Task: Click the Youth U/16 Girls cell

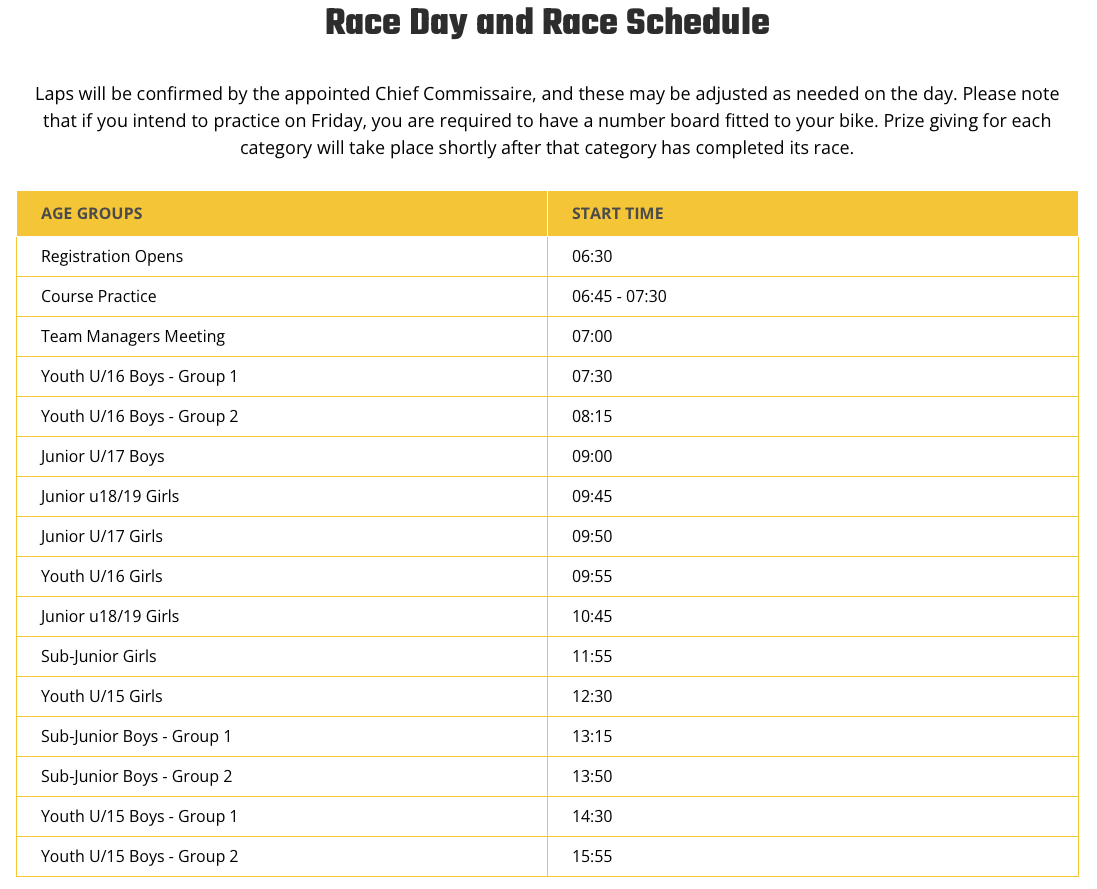Action: click(x=102, y=576)
